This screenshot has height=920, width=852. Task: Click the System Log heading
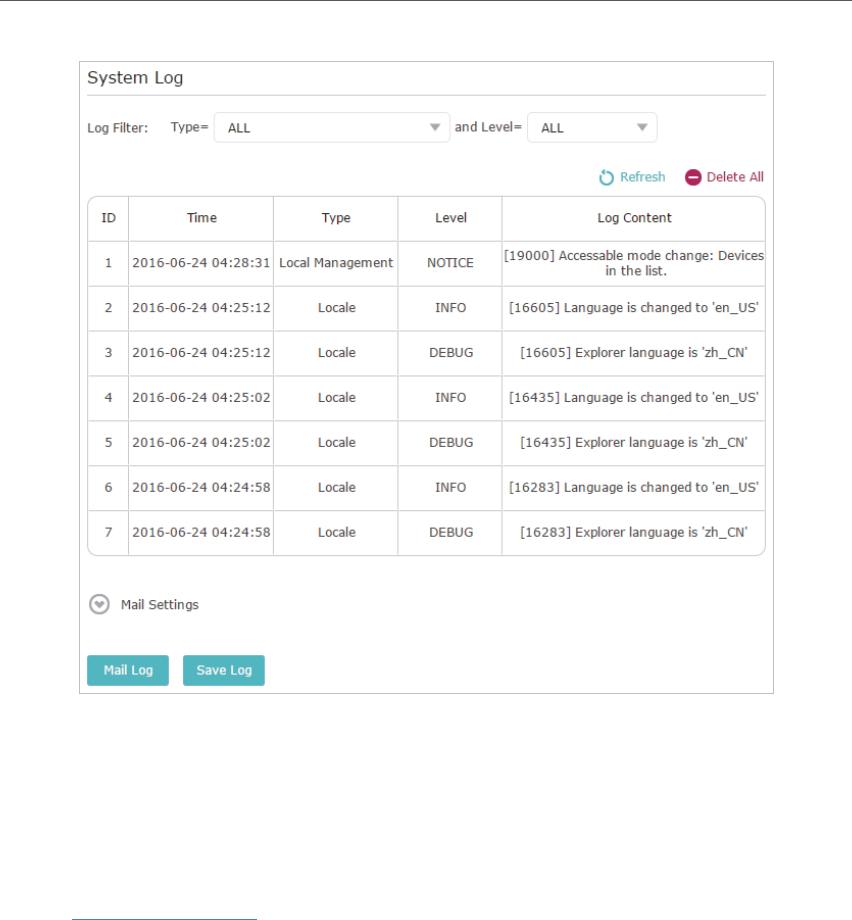point(135,78)
